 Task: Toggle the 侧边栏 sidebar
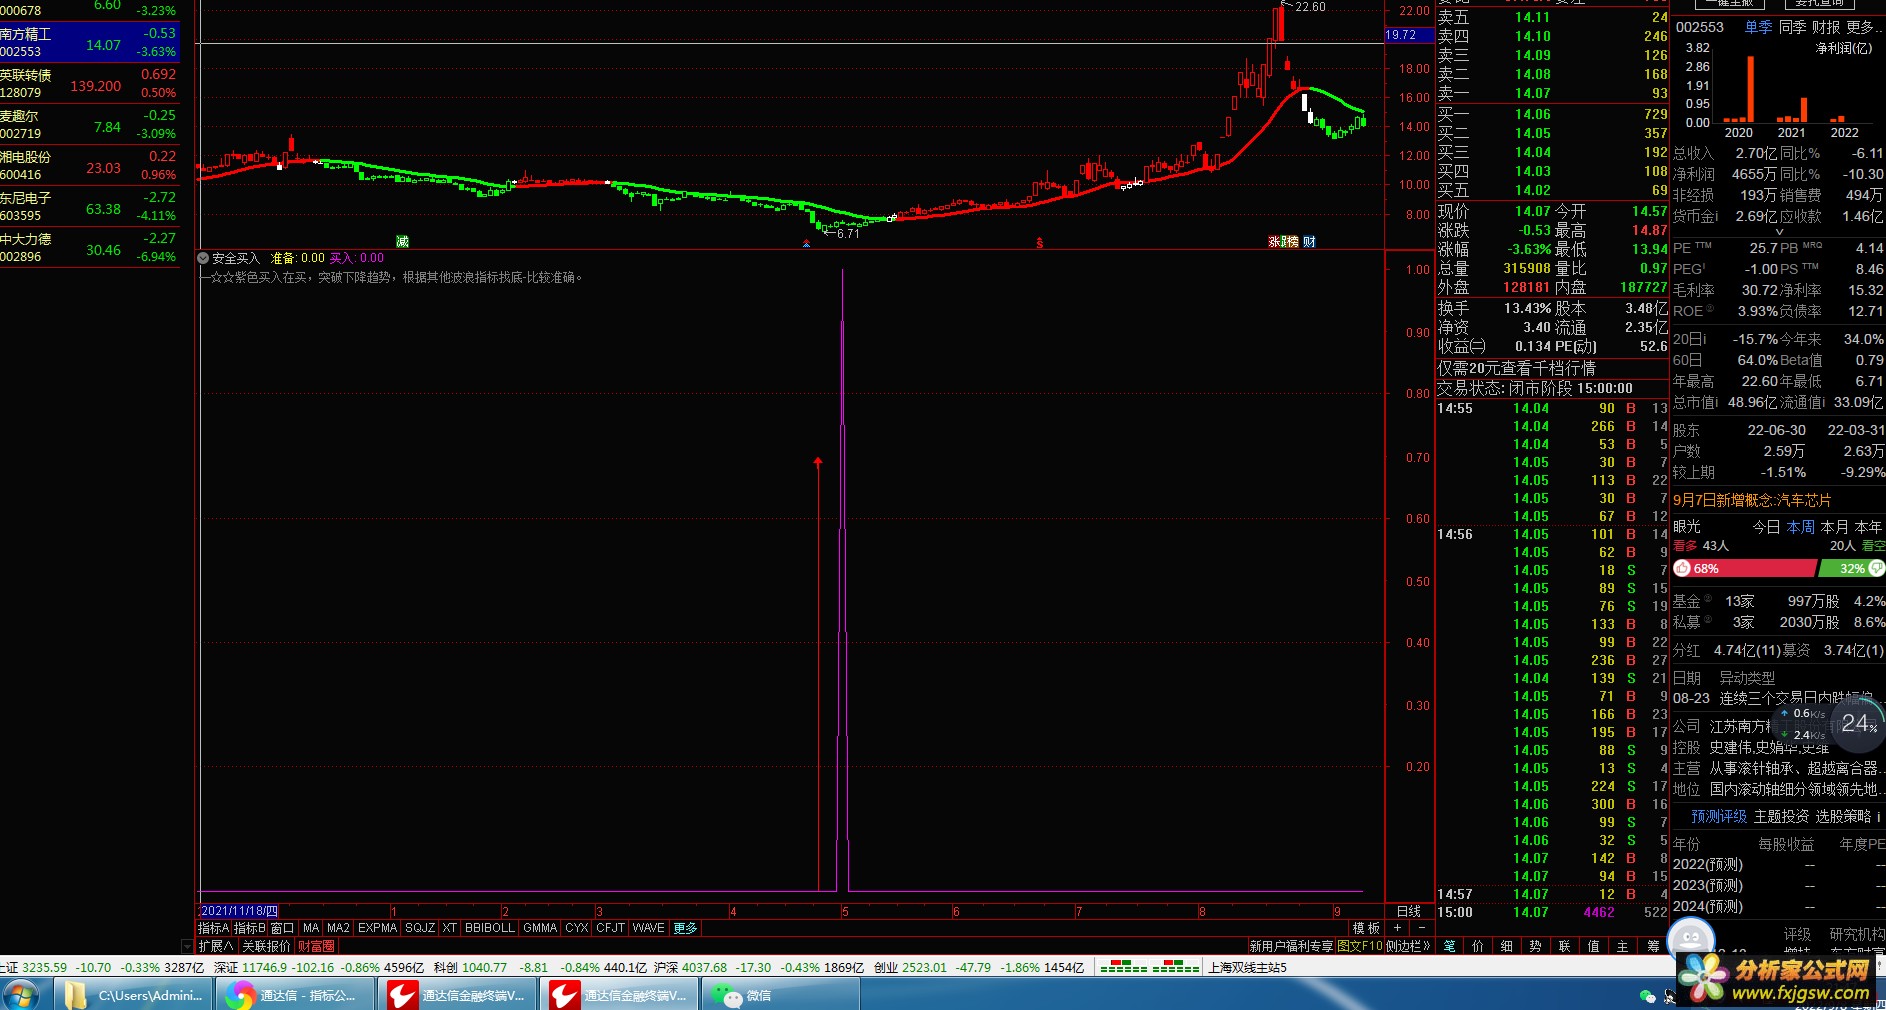click(1408, 946)
